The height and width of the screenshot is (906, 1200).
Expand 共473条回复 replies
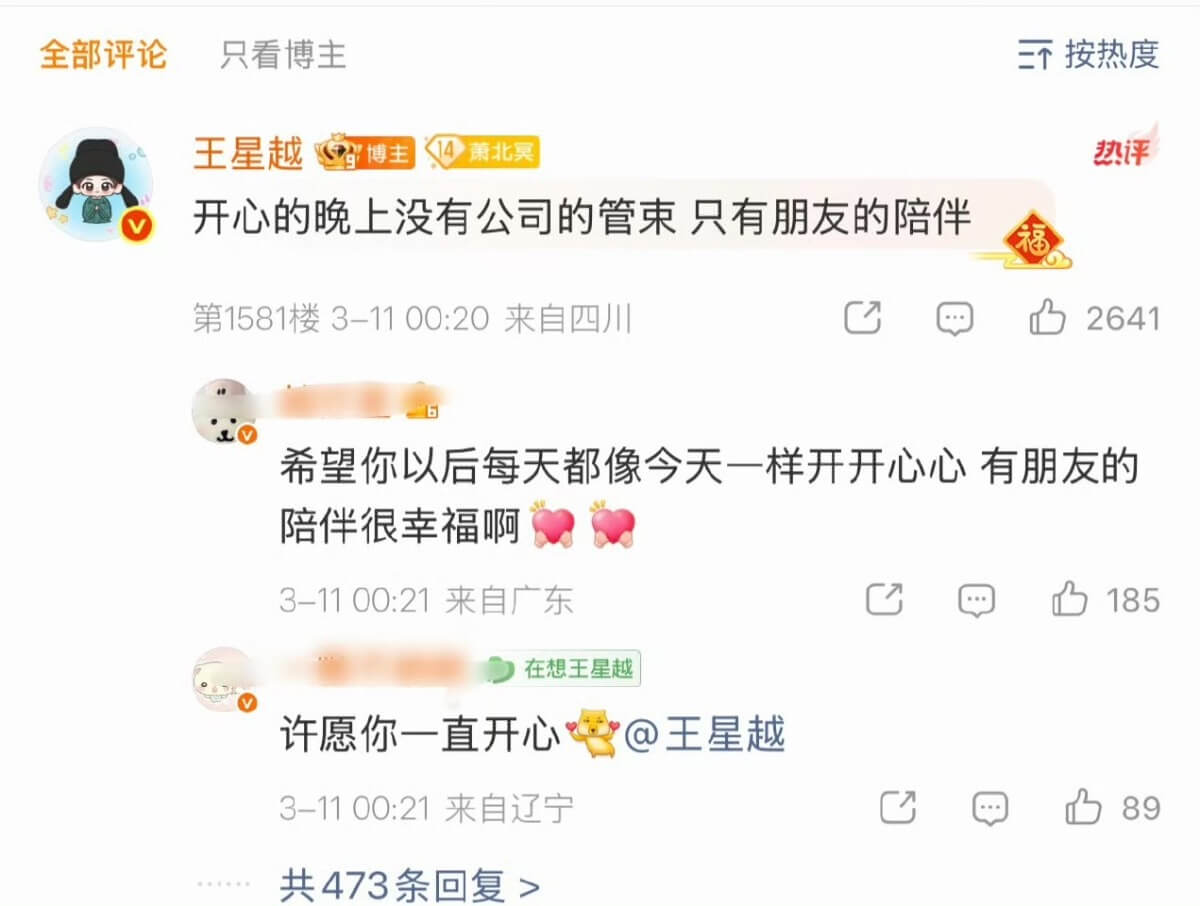(x=410, y=885)
